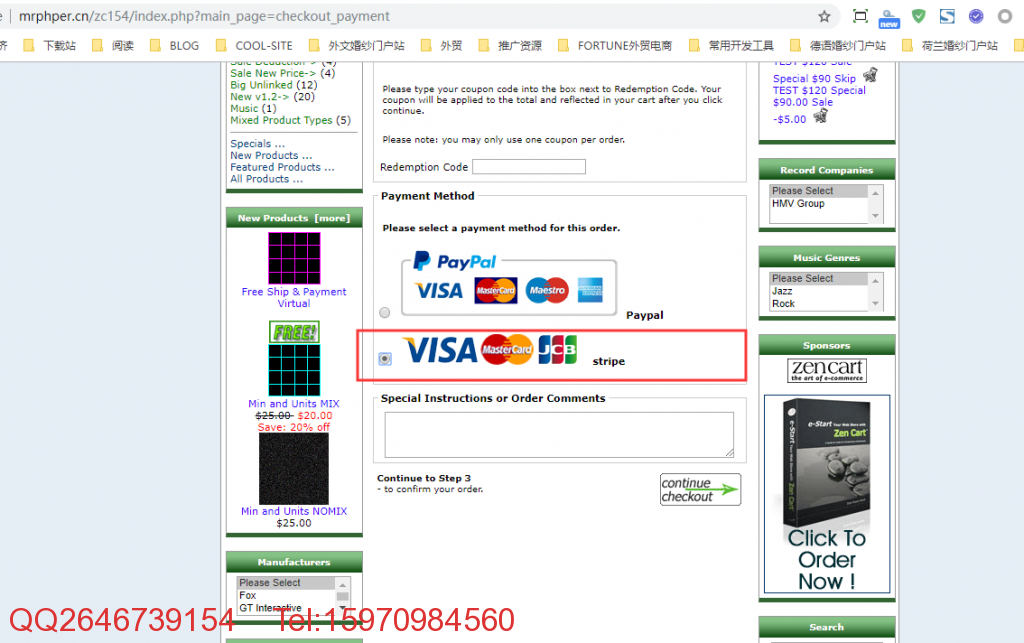Open Min and Units MIX product link
1024x643 pixels.
click(294, 403)
